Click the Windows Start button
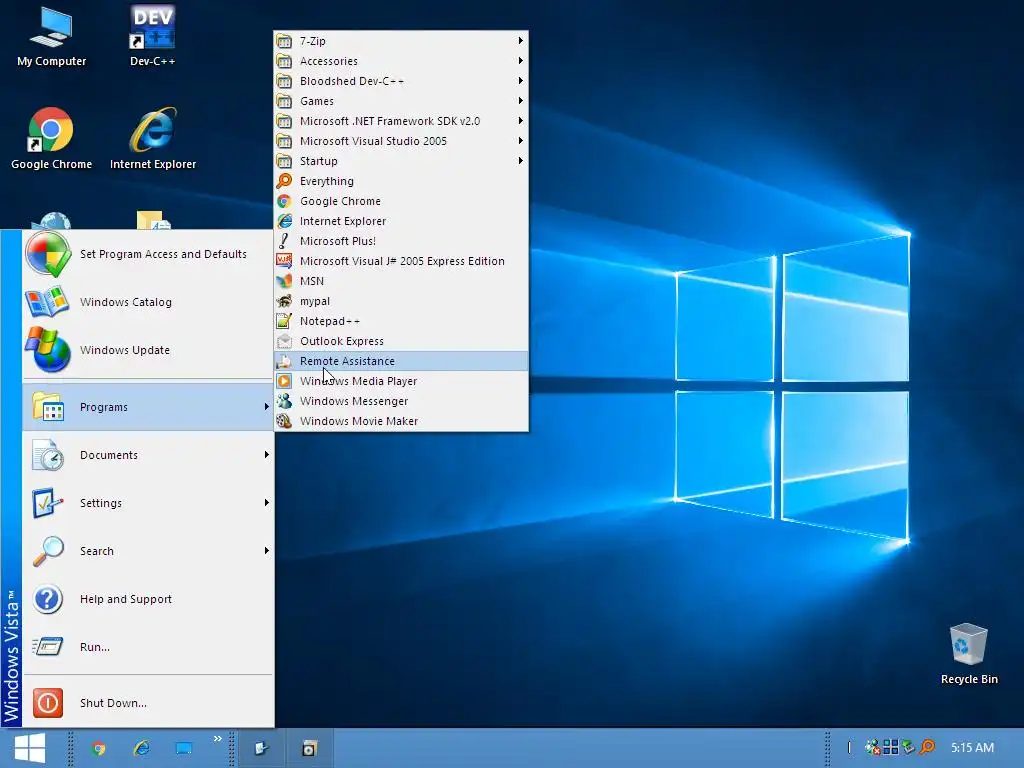This screenshot has width=1024, height=768. pos(29,748)
